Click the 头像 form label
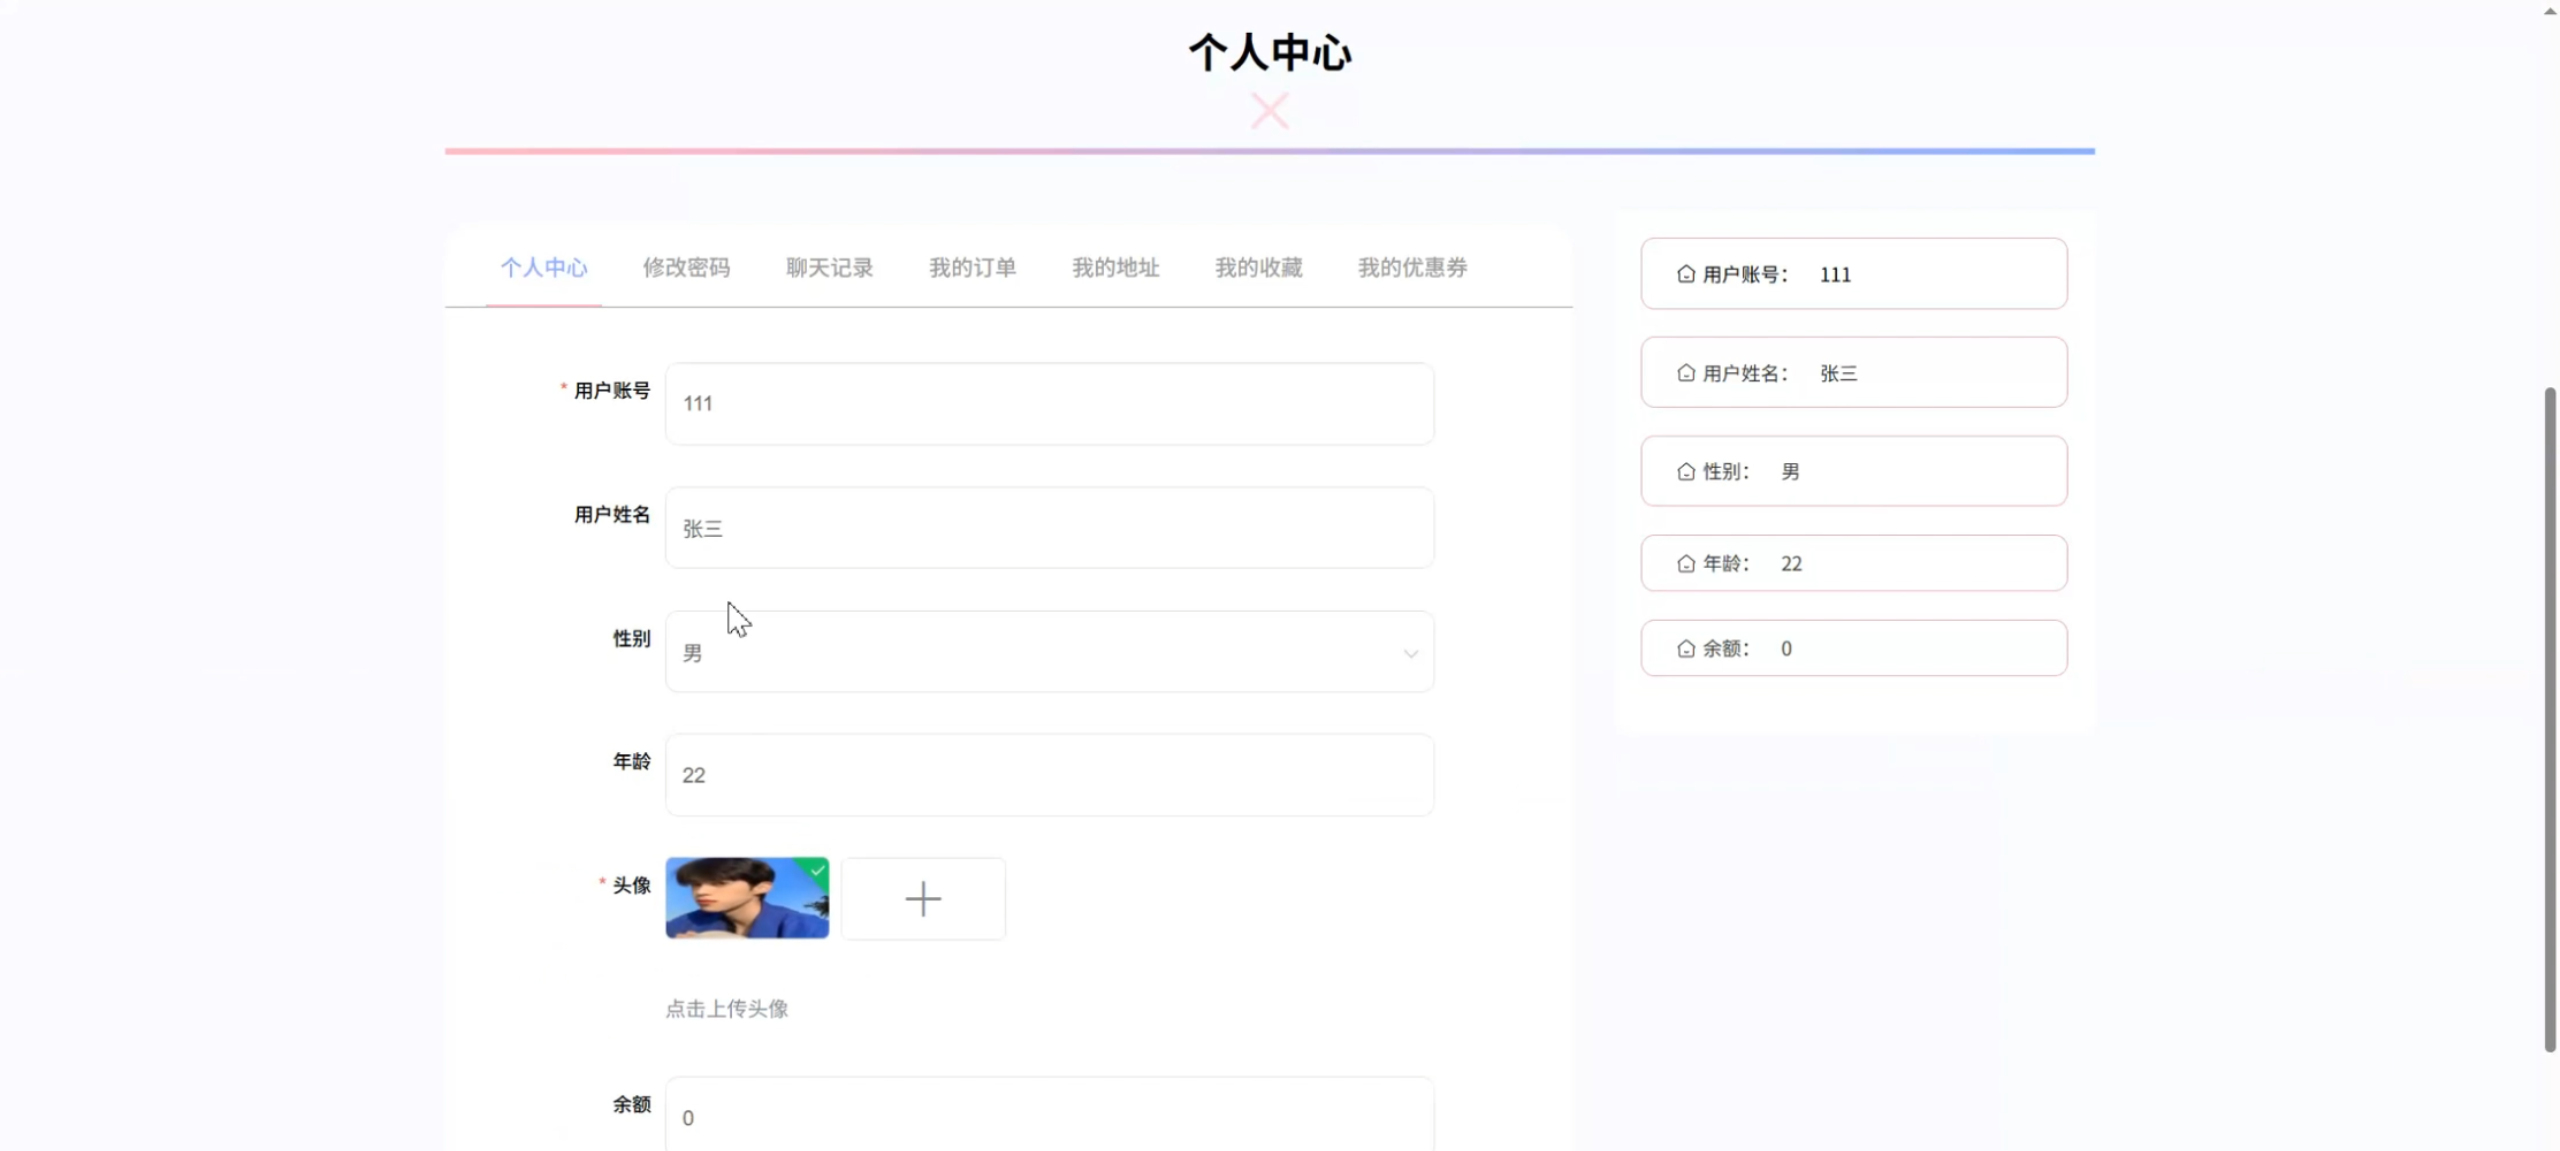2560x1151 pixels. (x=631, y=886)
